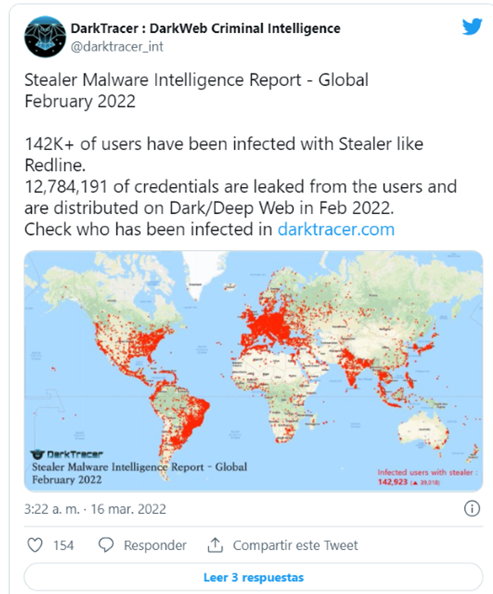Click the tweet text mentioning 12,784,191 credentials
The height and width of the screenshot is (594, 493).
pyautogui.click(x=241, y=197)
